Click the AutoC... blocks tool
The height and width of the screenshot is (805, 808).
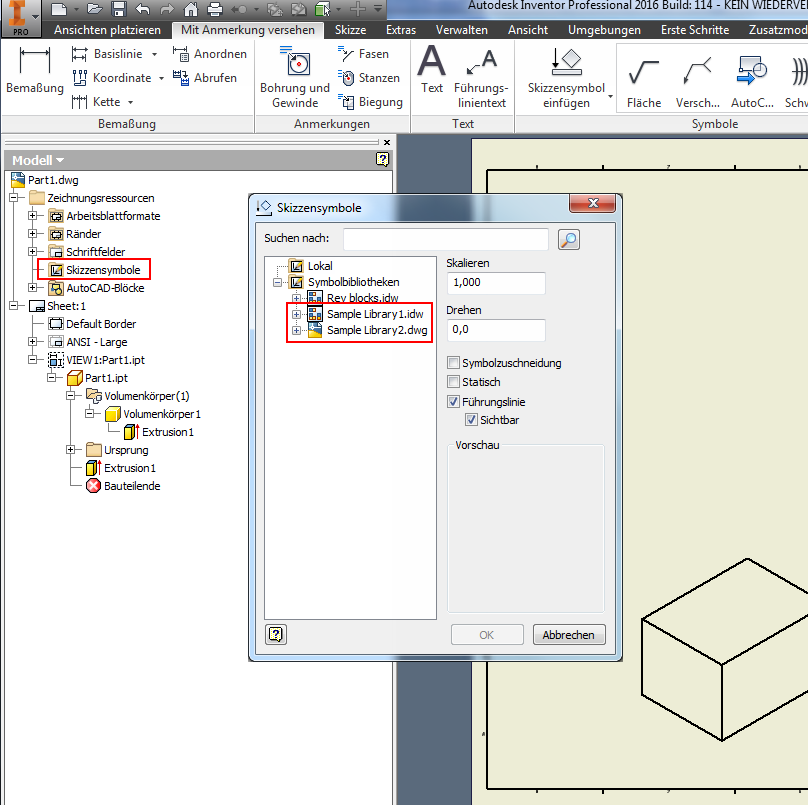pos(752,82)
